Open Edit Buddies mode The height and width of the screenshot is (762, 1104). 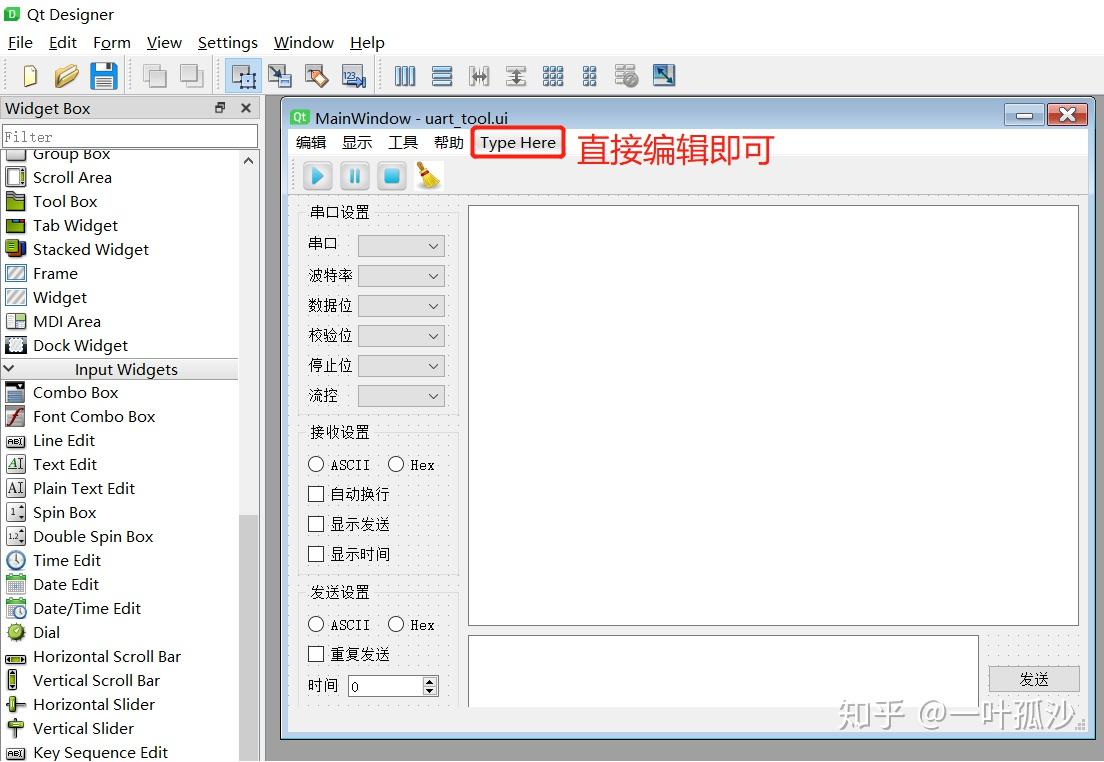(317, 75)
